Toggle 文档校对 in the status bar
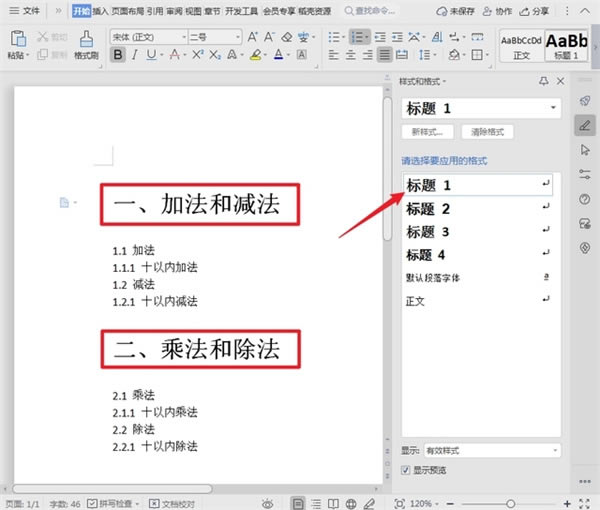 173,502
